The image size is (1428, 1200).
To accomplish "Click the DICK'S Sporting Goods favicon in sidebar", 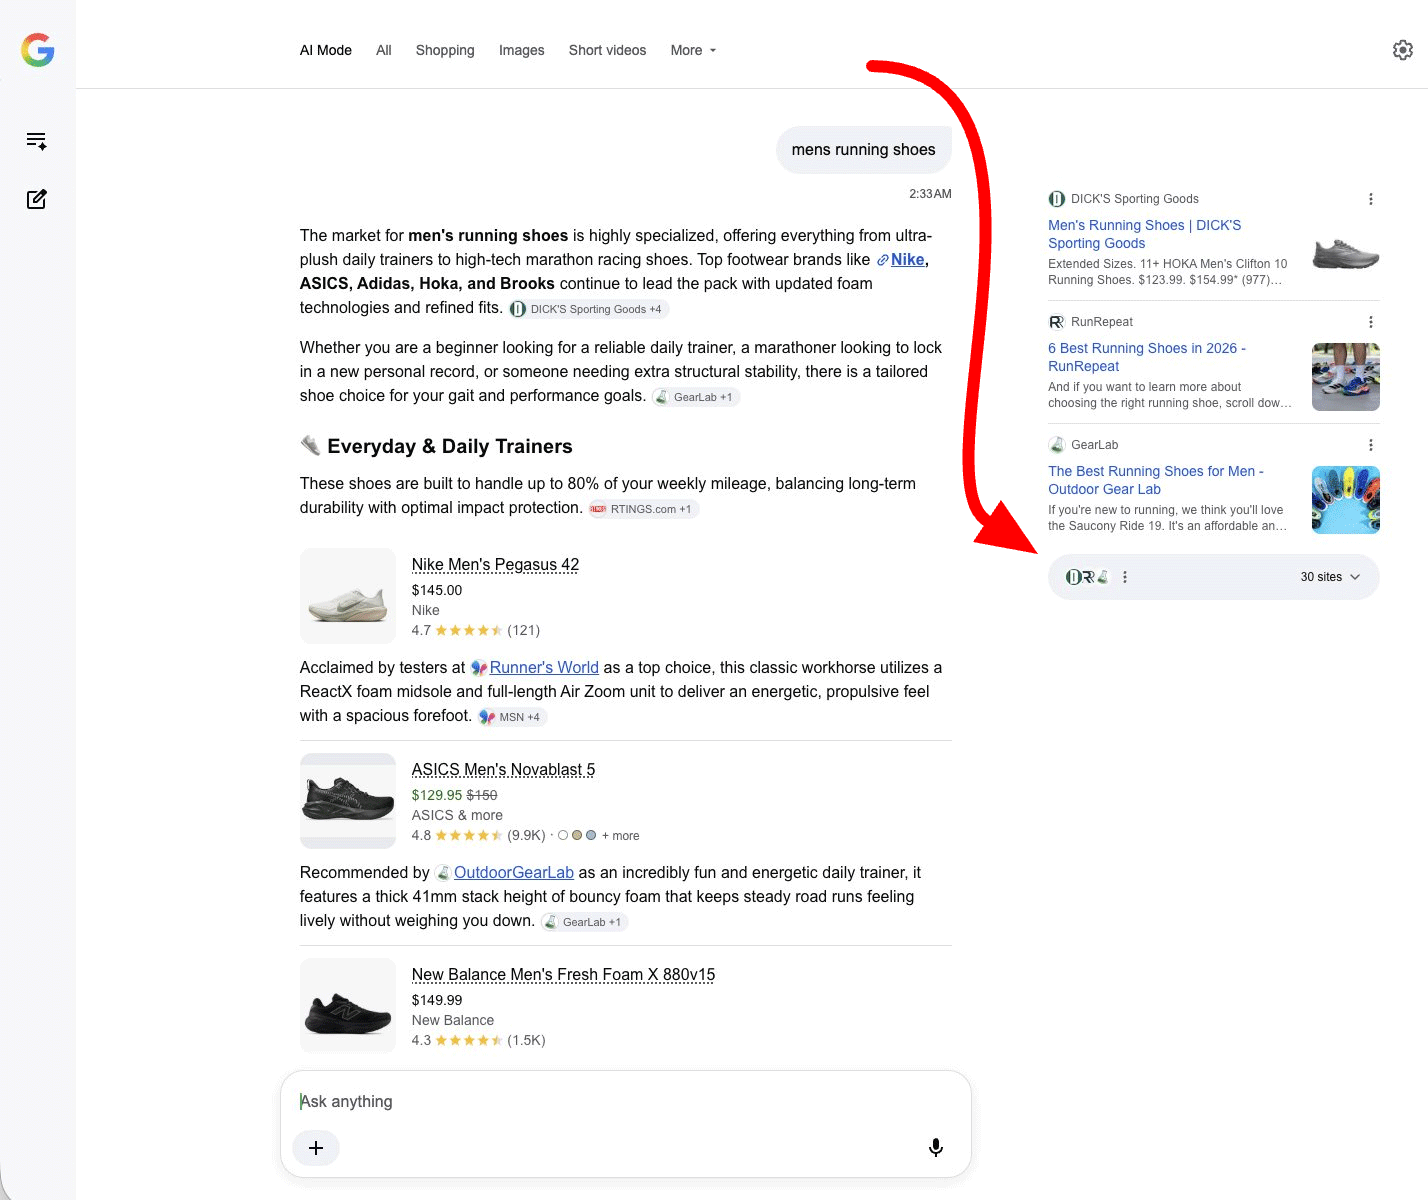I will tap(1056, 199).
